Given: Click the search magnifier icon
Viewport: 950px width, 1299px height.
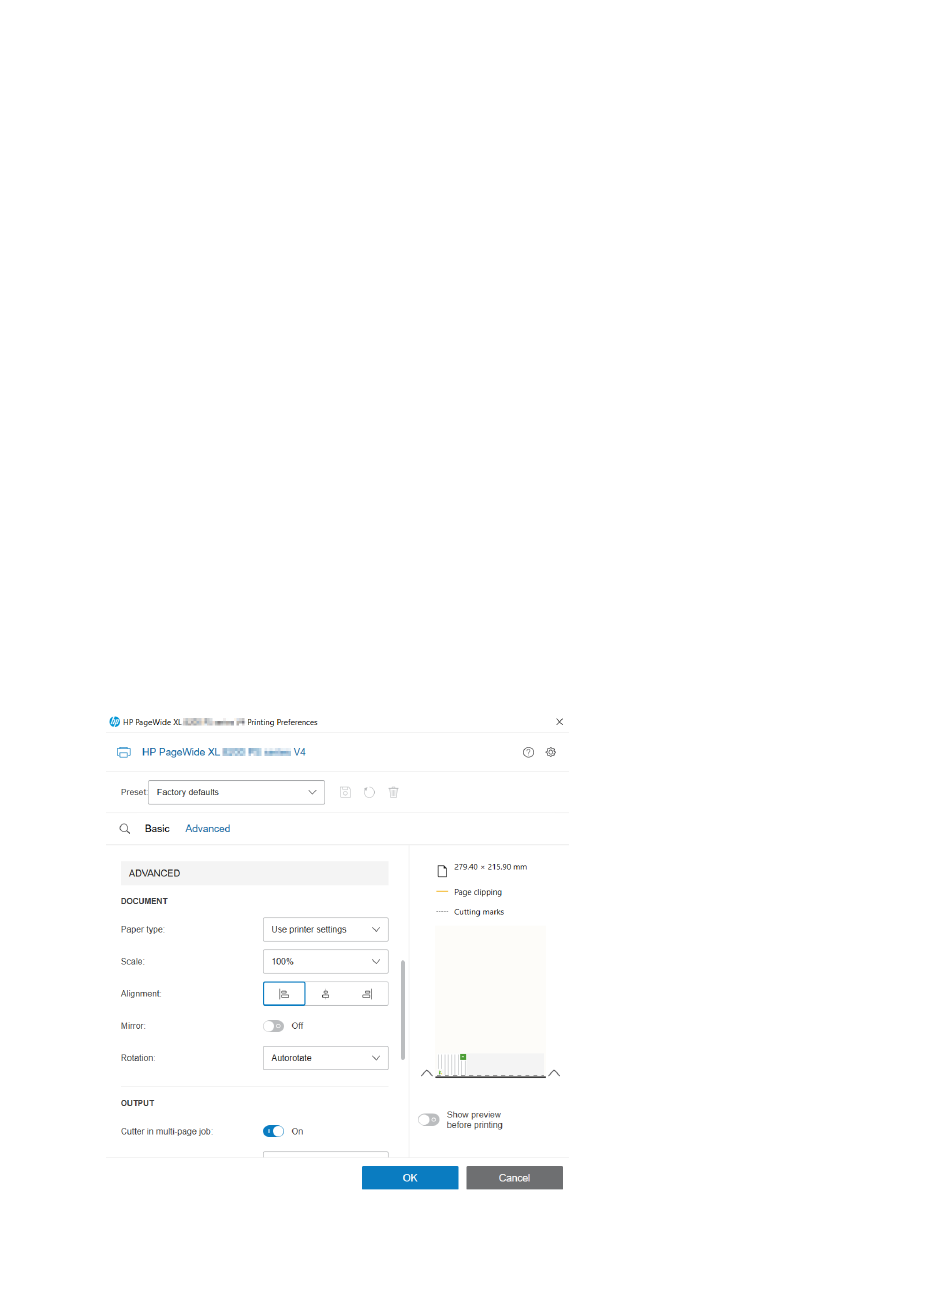Looking at the screenshot, I should (125, 829).
